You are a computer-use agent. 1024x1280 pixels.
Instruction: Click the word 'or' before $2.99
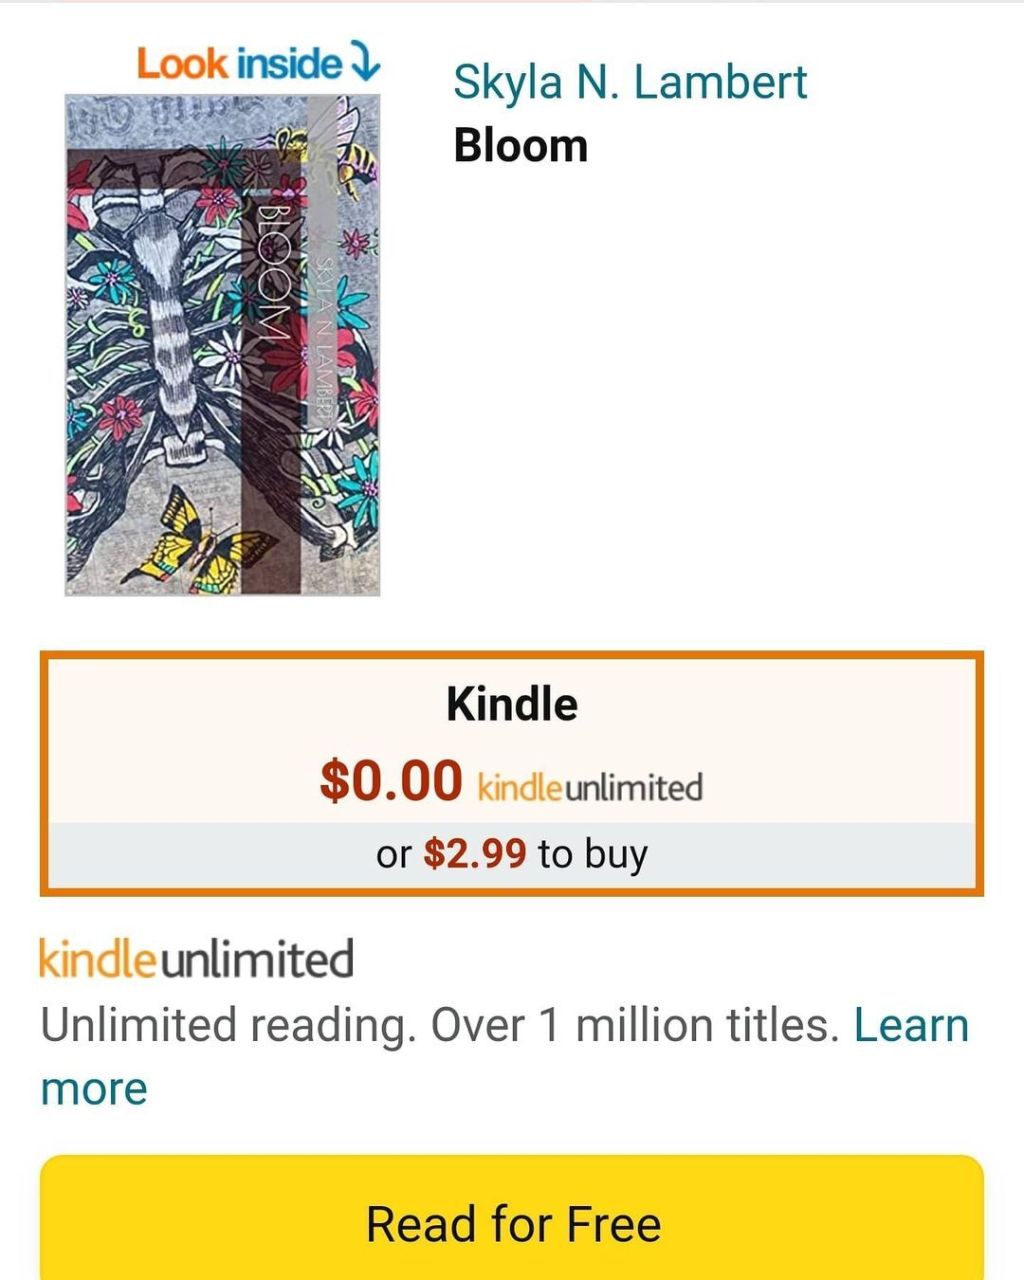tap(393, 854)
